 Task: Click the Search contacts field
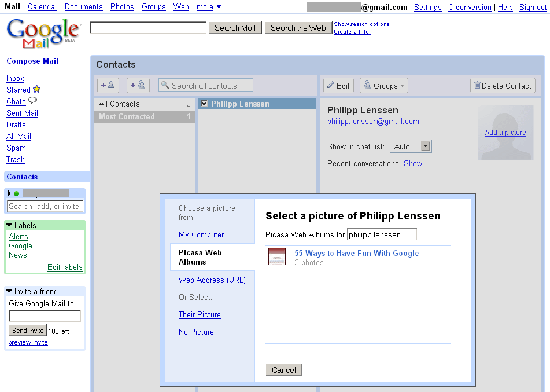point(206,85)
